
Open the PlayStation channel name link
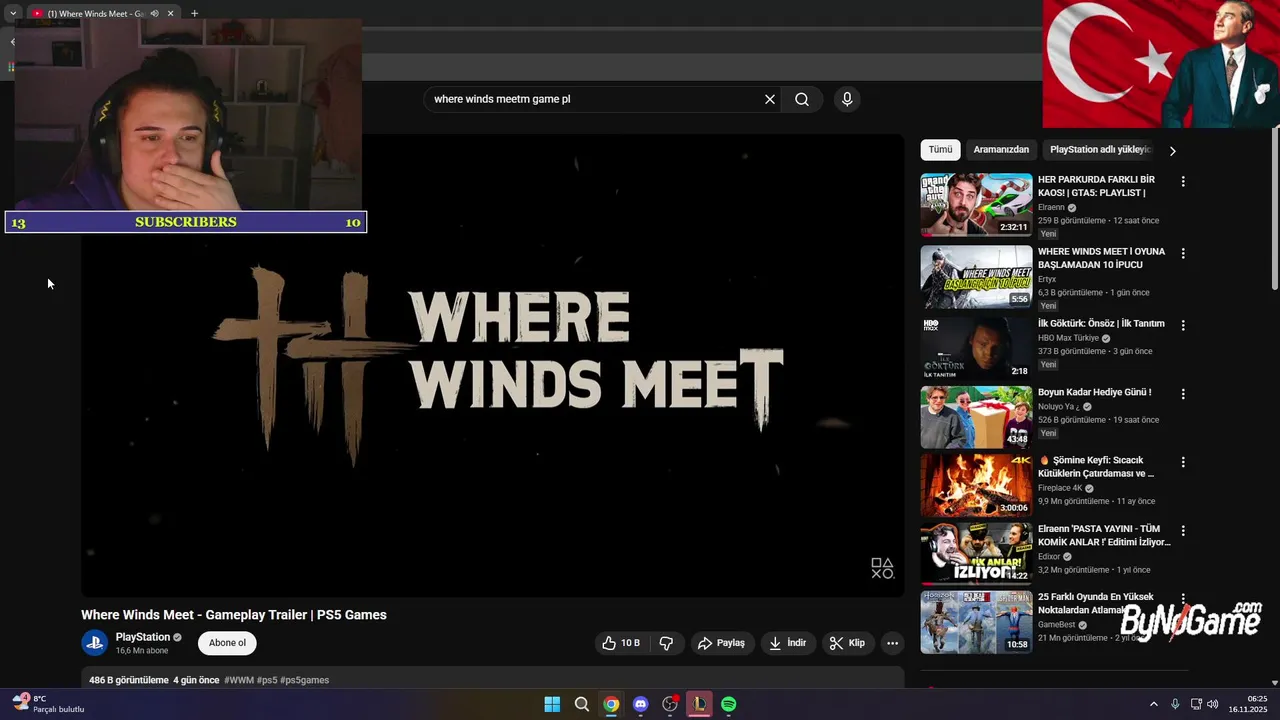click(142, 637)
